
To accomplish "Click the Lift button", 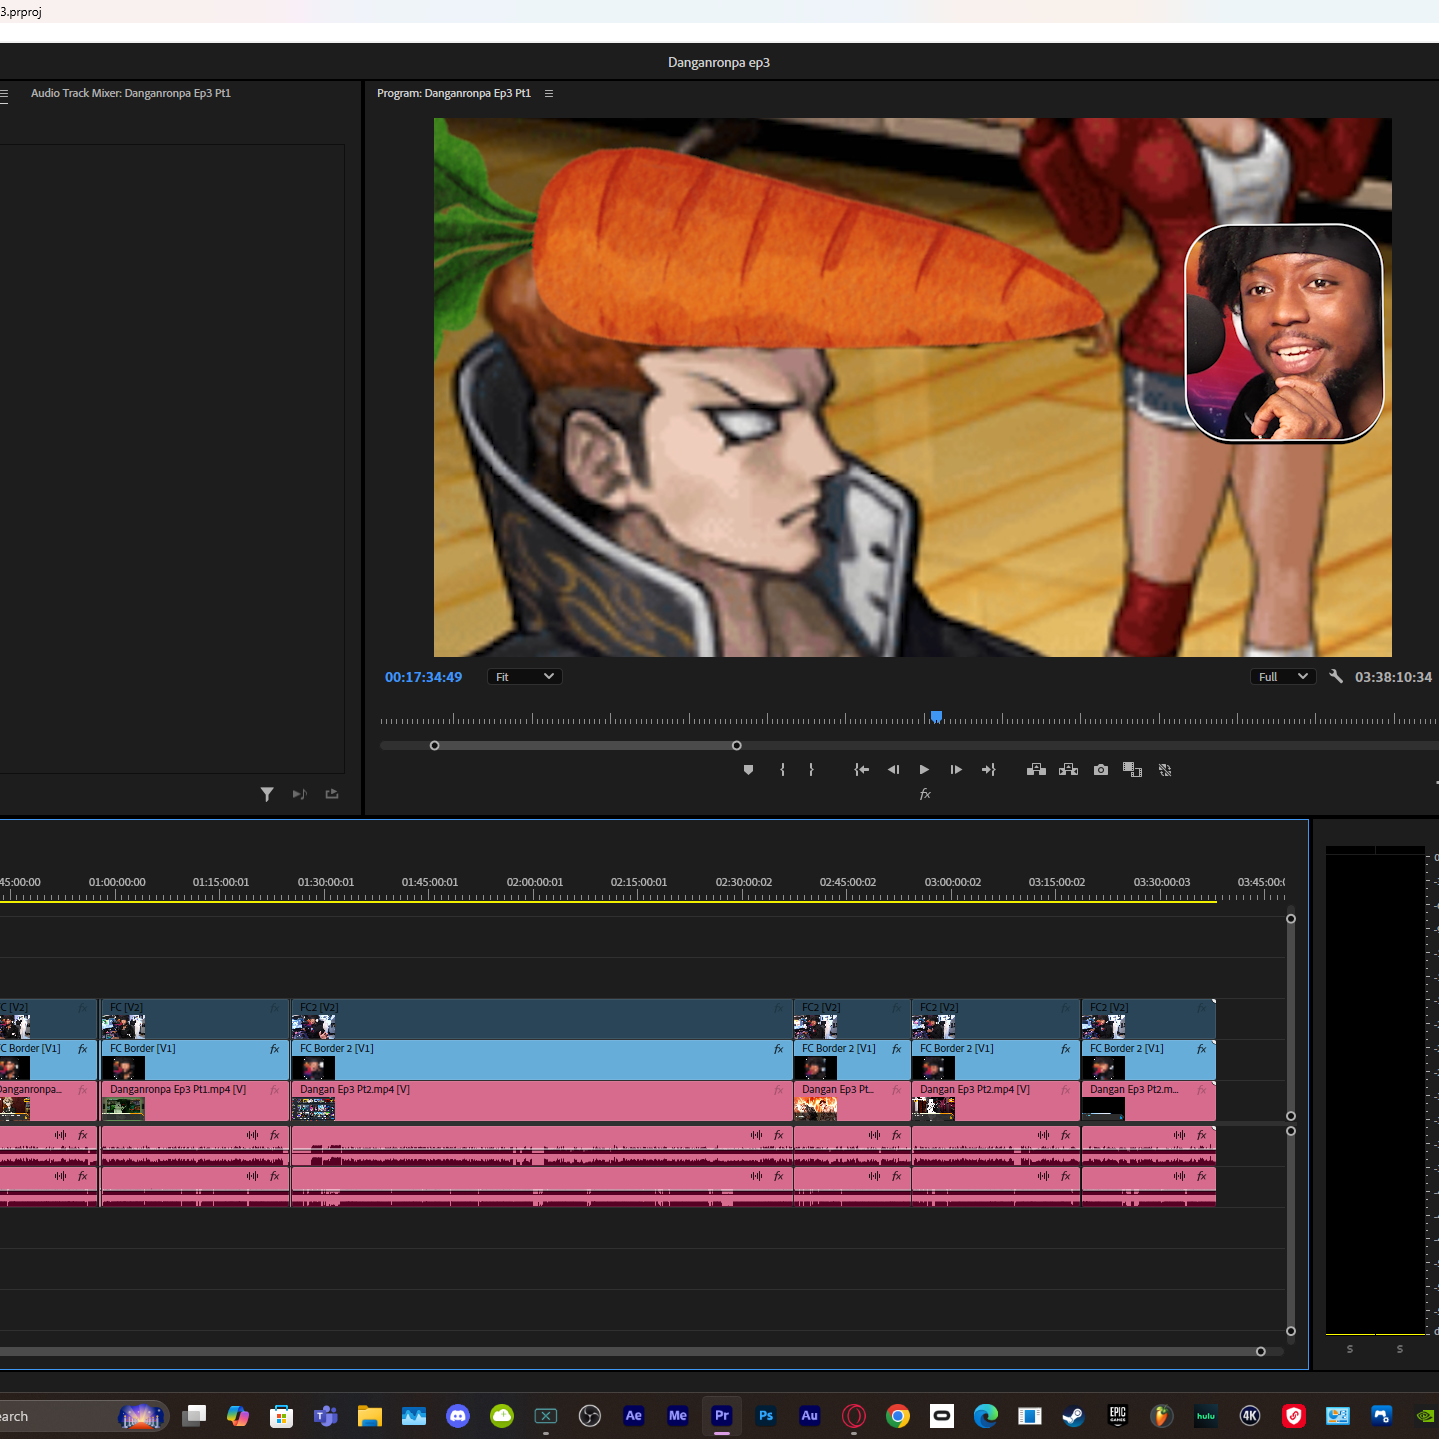I will click(x=1036, y=770).
